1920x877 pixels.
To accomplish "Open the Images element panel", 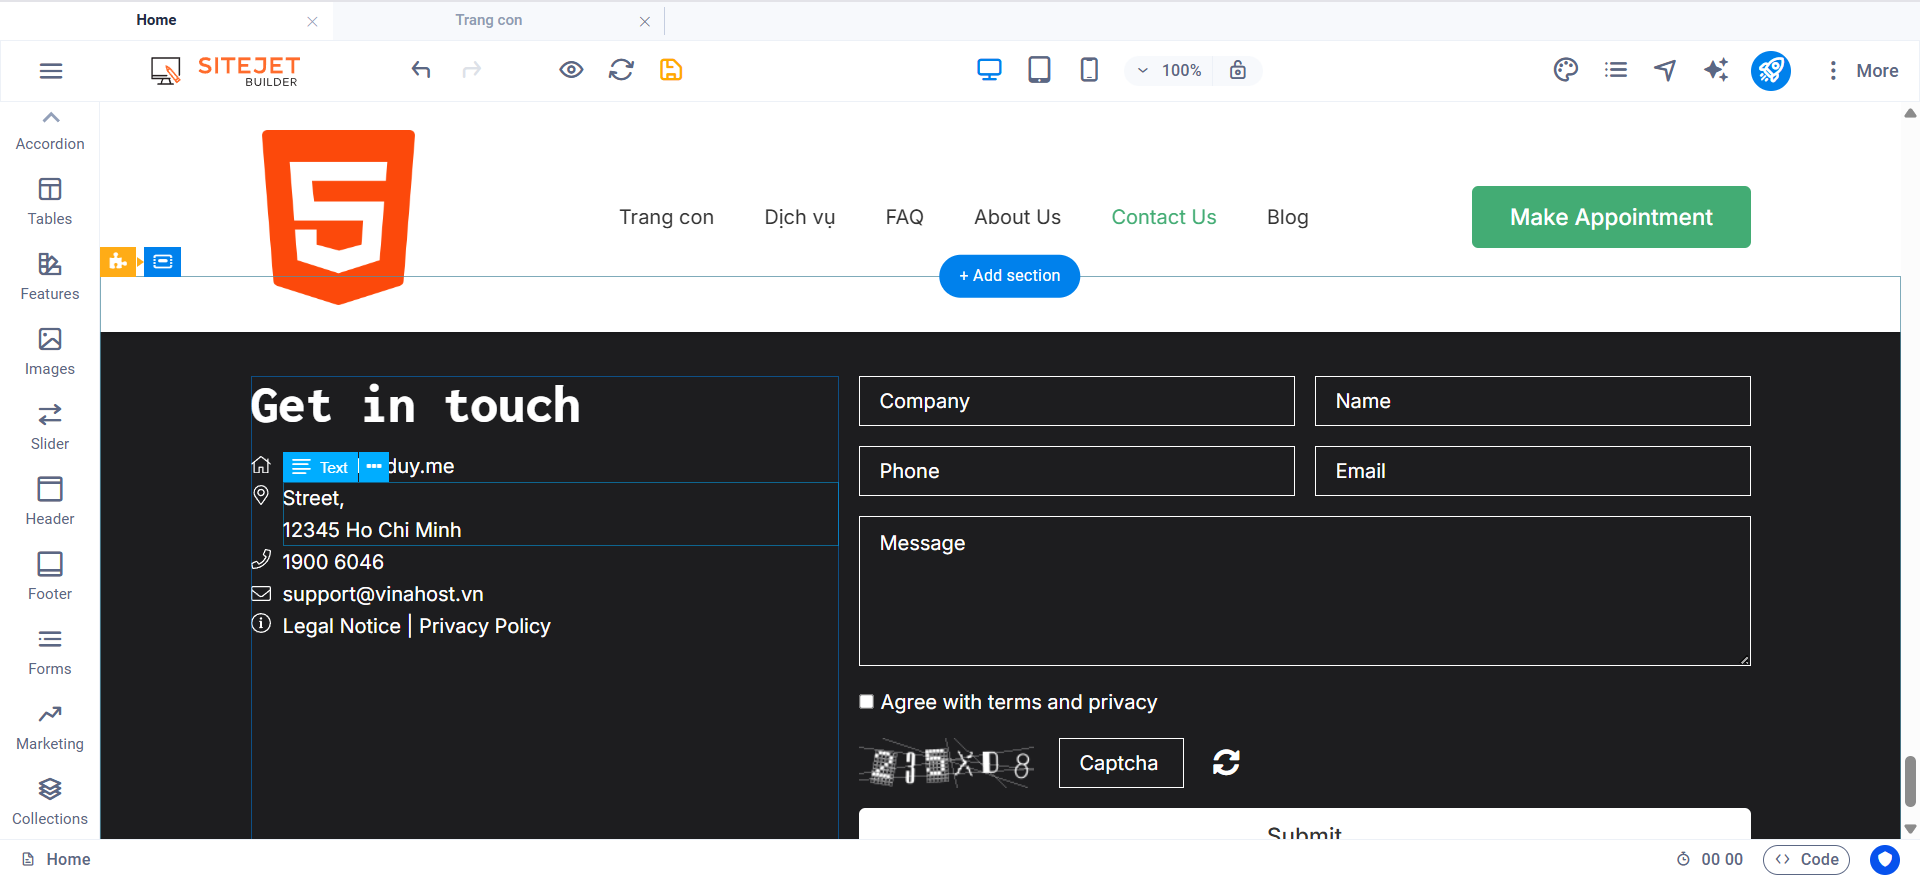I will click(50, 352).
